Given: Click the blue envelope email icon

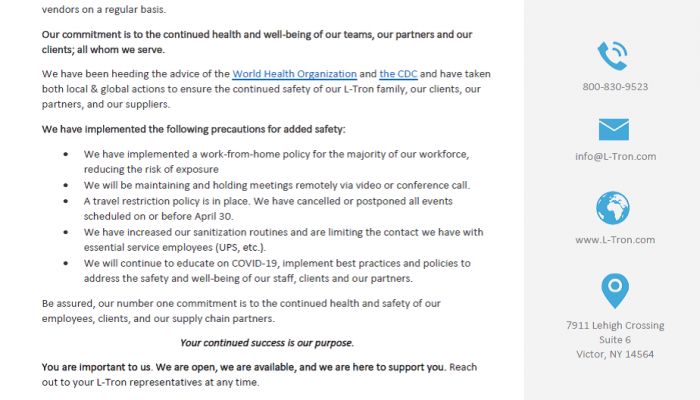Looking at the screenshot, I should (x=613, y=130).
